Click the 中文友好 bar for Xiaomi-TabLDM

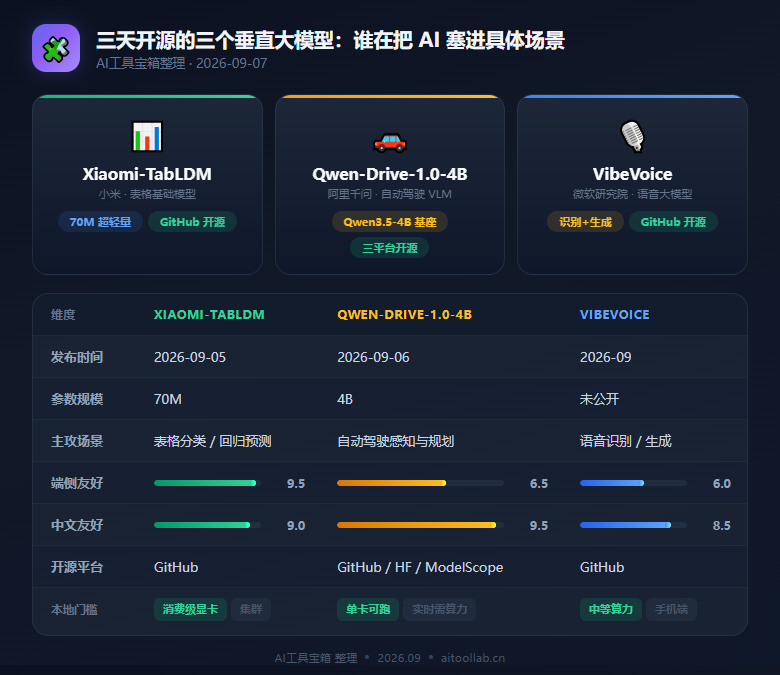click(x=207, y=525)
